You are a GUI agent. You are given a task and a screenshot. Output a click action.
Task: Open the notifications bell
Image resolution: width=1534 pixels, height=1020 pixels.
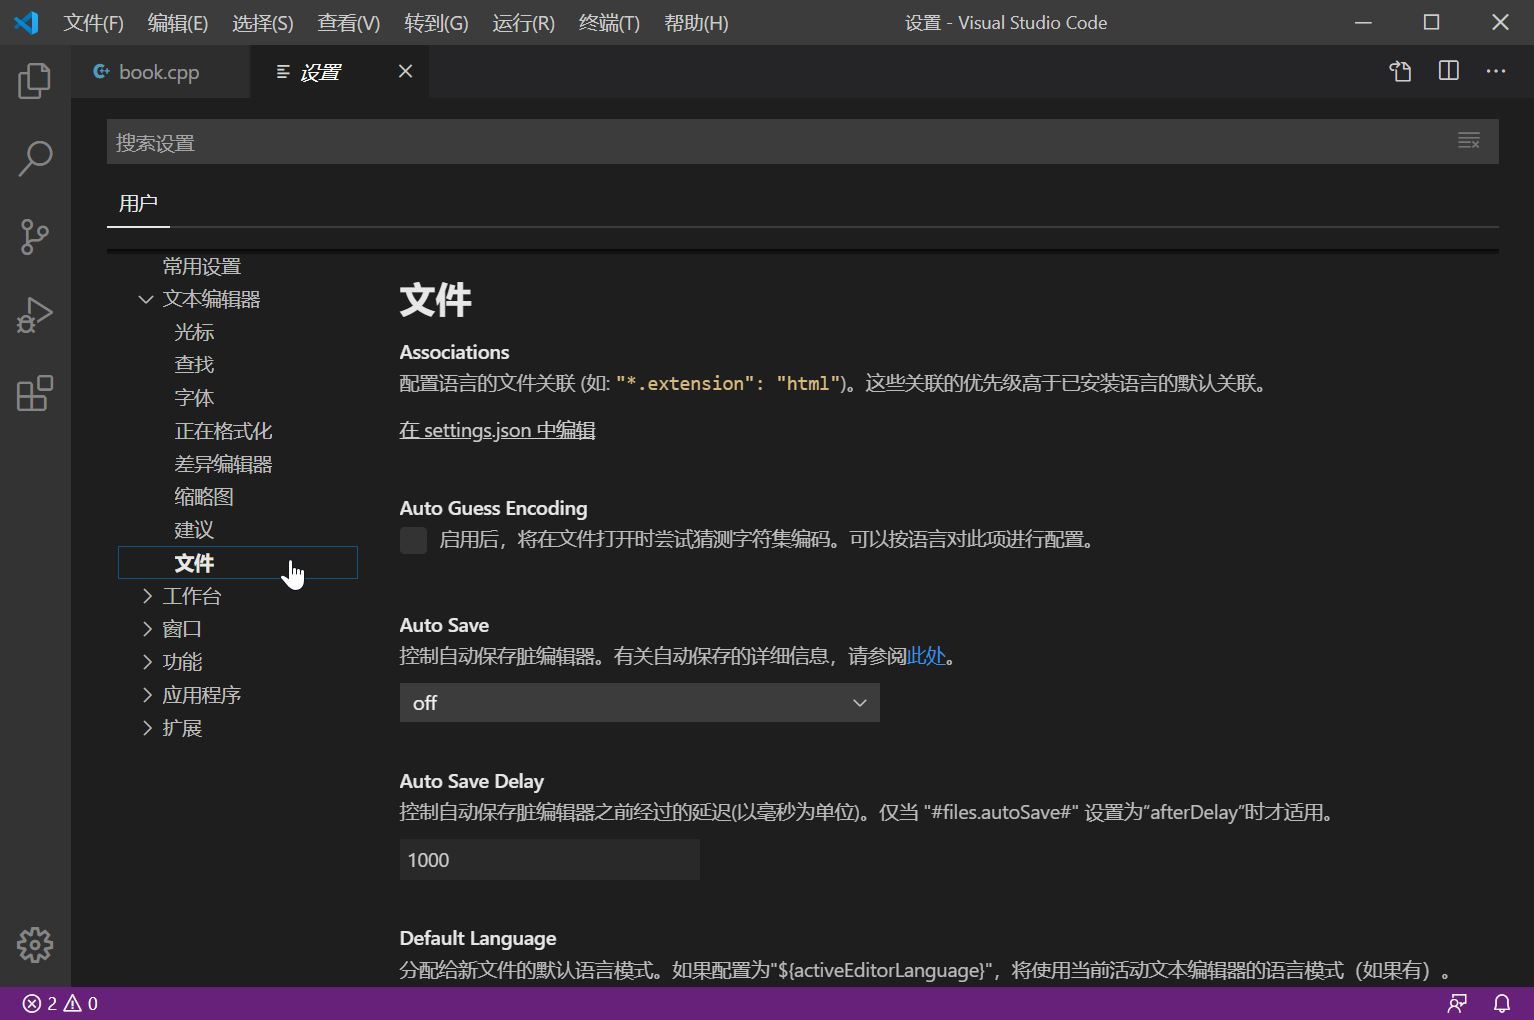point(1502,1003)
